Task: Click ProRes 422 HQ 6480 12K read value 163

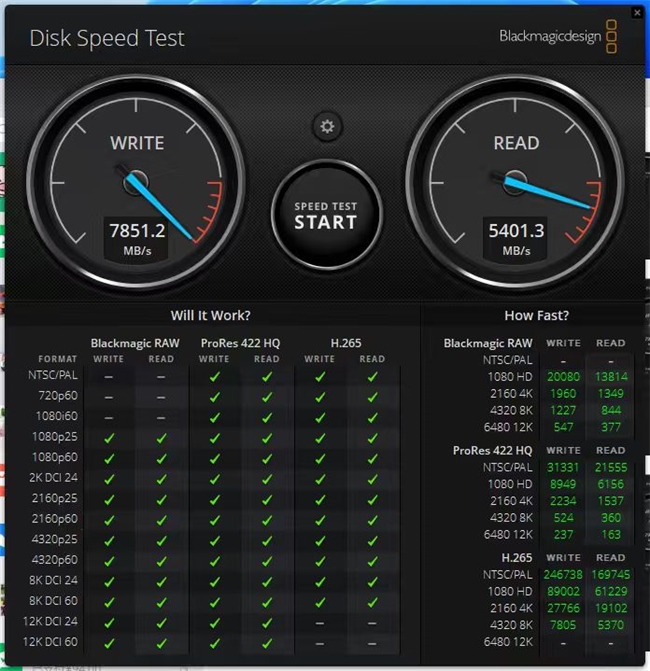Action: (611, 534)
